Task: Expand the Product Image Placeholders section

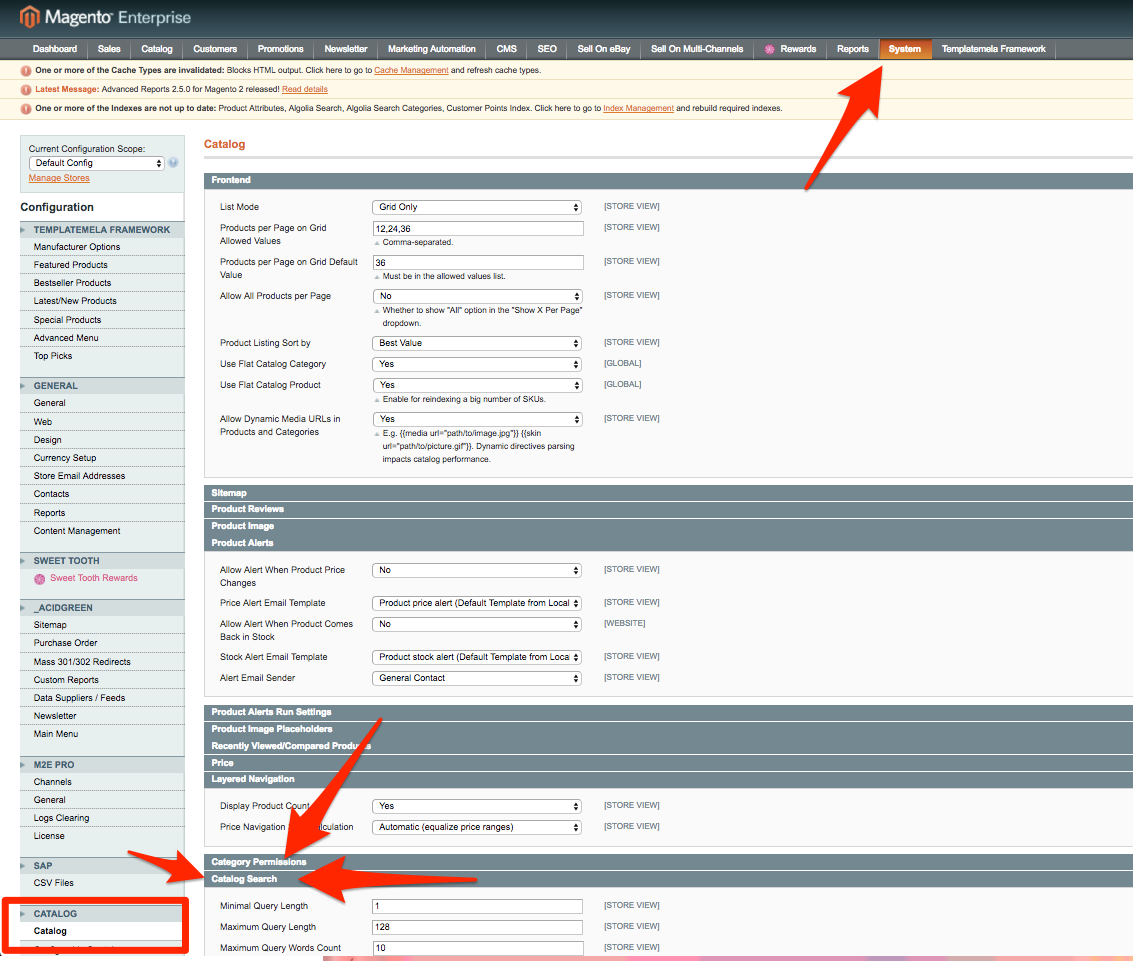Action: pos(668,729)
